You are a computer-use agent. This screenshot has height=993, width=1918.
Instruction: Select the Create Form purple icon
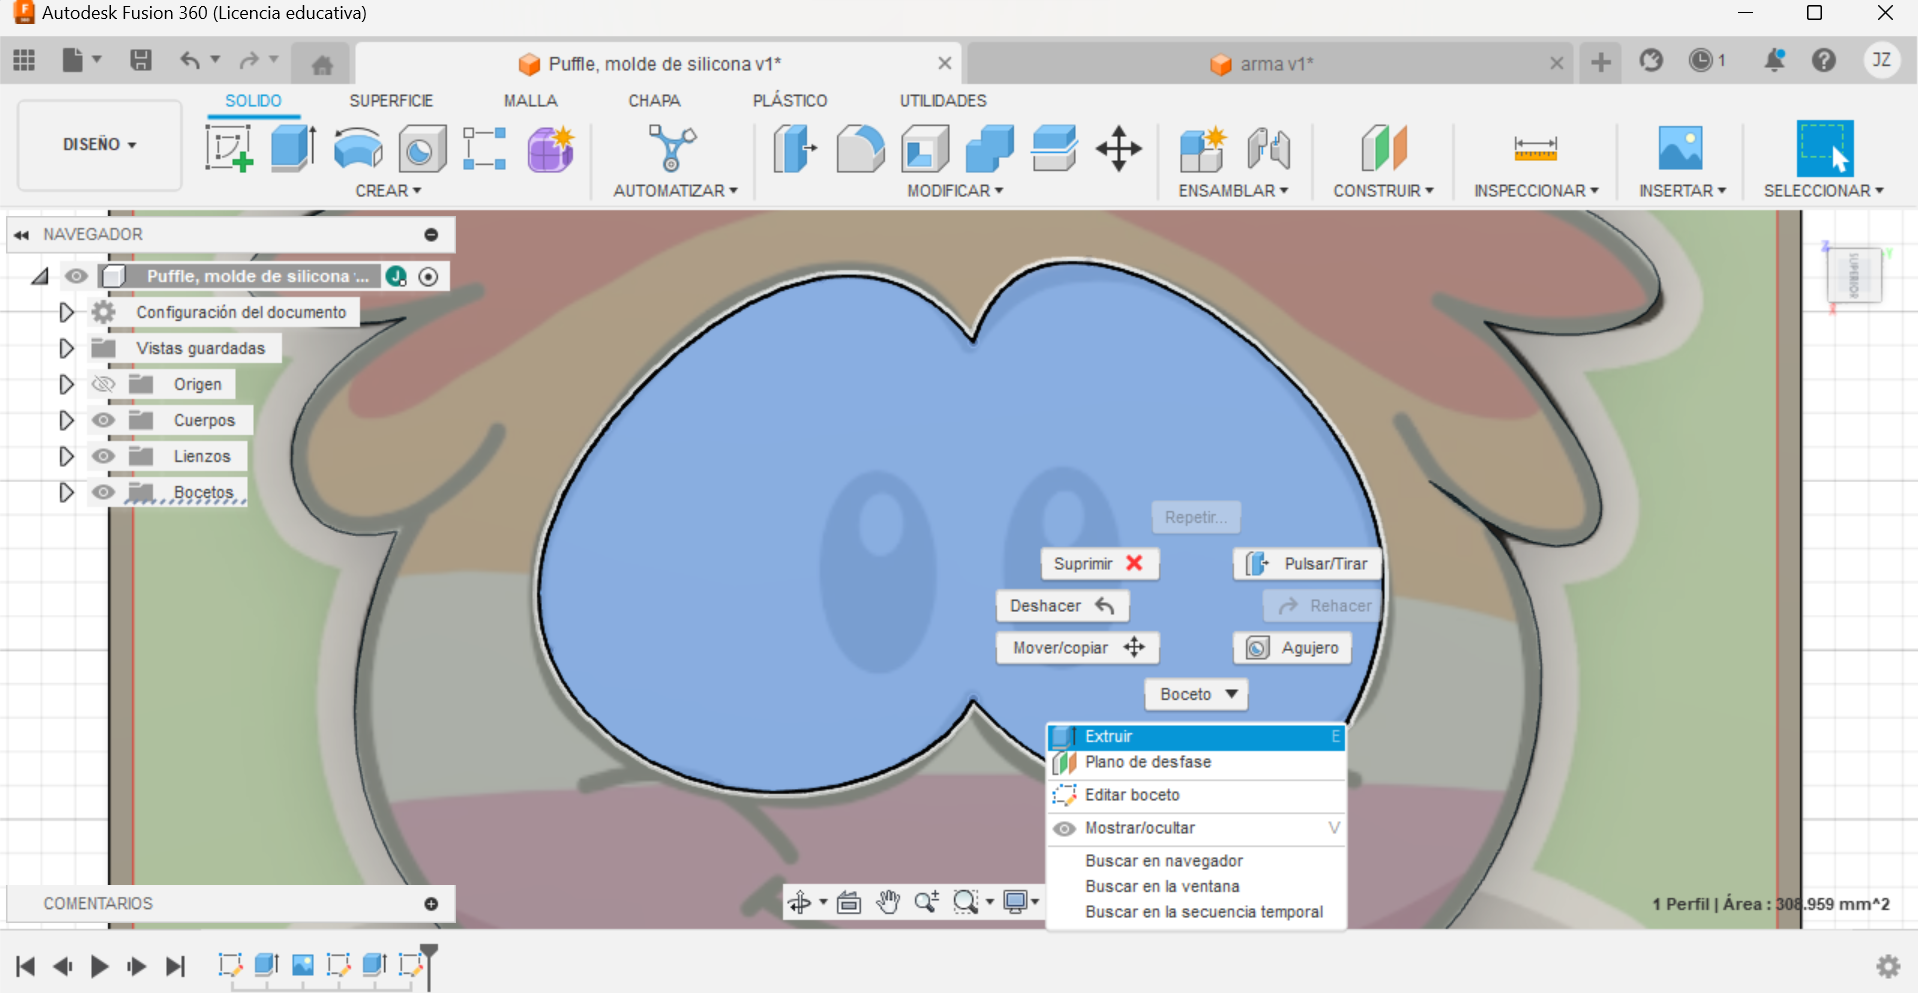point(551,149)
